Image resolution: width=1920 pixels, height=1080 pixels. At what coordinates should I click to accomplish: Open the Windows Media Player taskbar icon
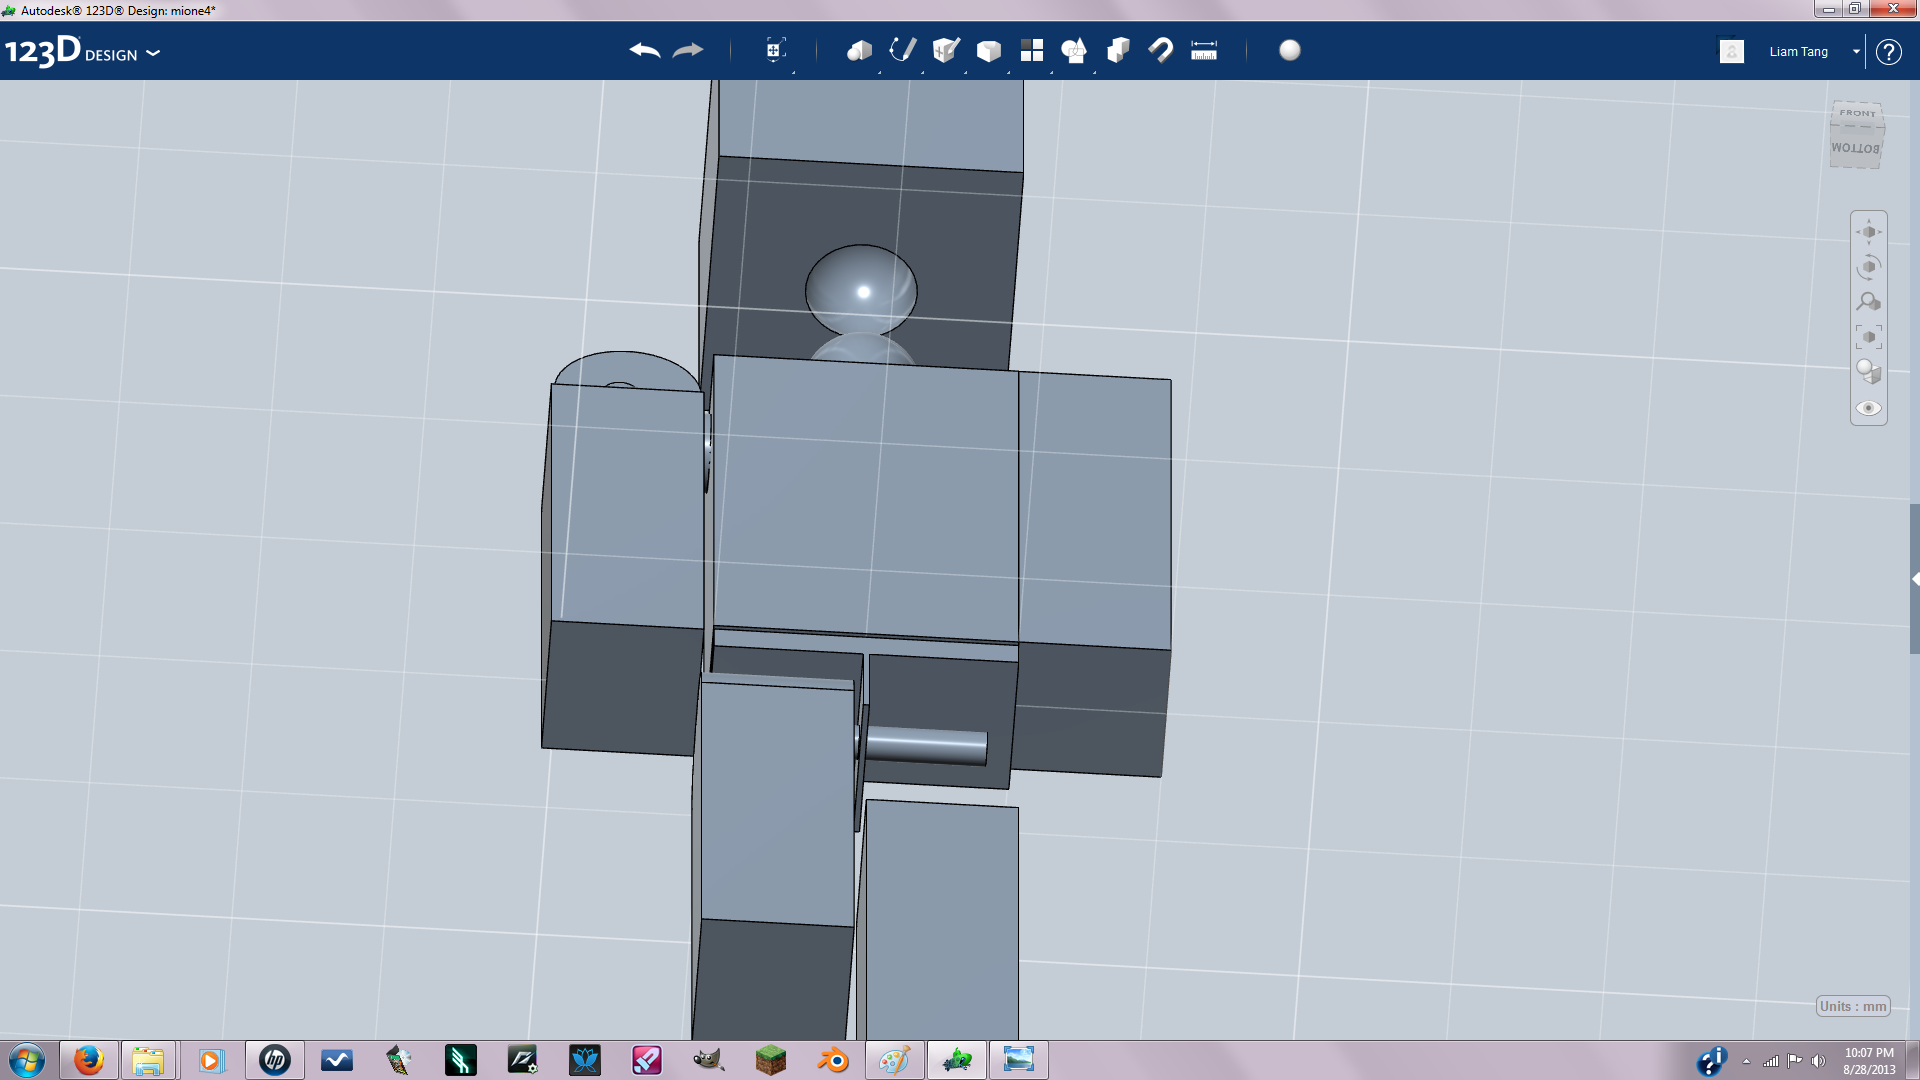210,1060
